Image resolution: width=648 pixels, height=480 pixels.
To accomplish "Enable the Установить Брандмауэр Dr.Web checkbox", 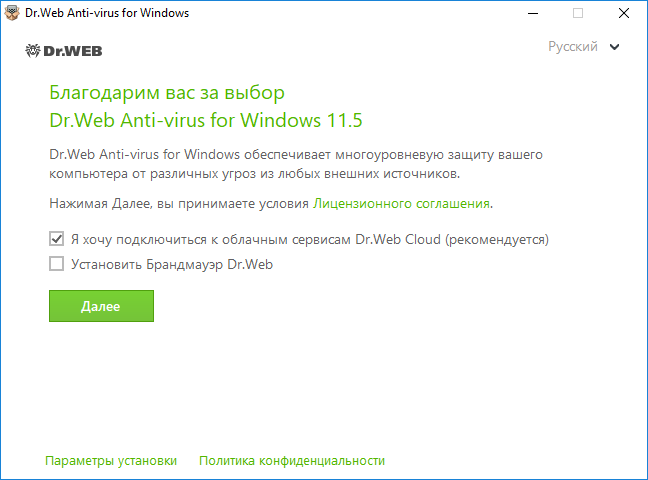I will click(57, 264).
